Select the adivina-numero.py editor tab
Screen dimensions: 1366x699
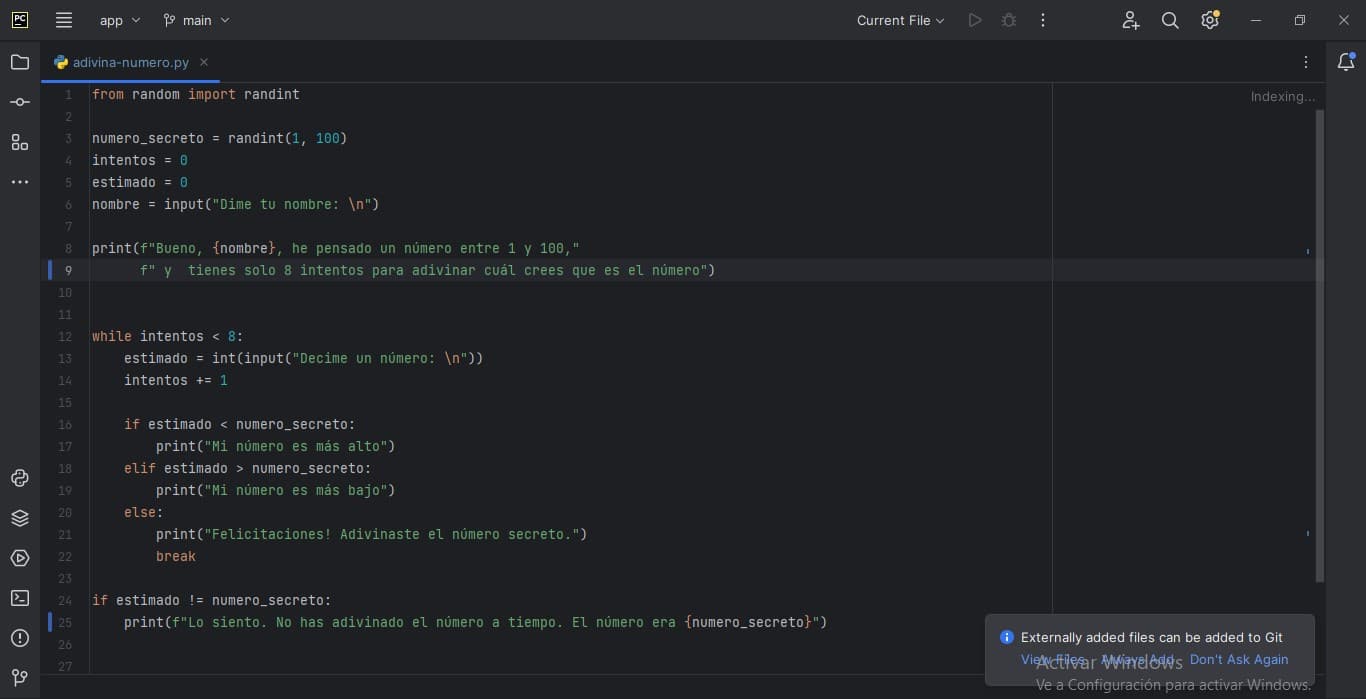(131, 62)
